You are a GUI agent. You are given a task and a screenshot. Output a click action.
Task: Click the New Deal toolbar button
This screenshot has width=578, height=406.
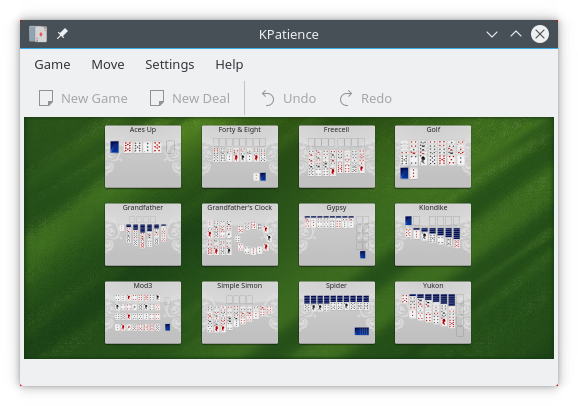click(190, 98)
